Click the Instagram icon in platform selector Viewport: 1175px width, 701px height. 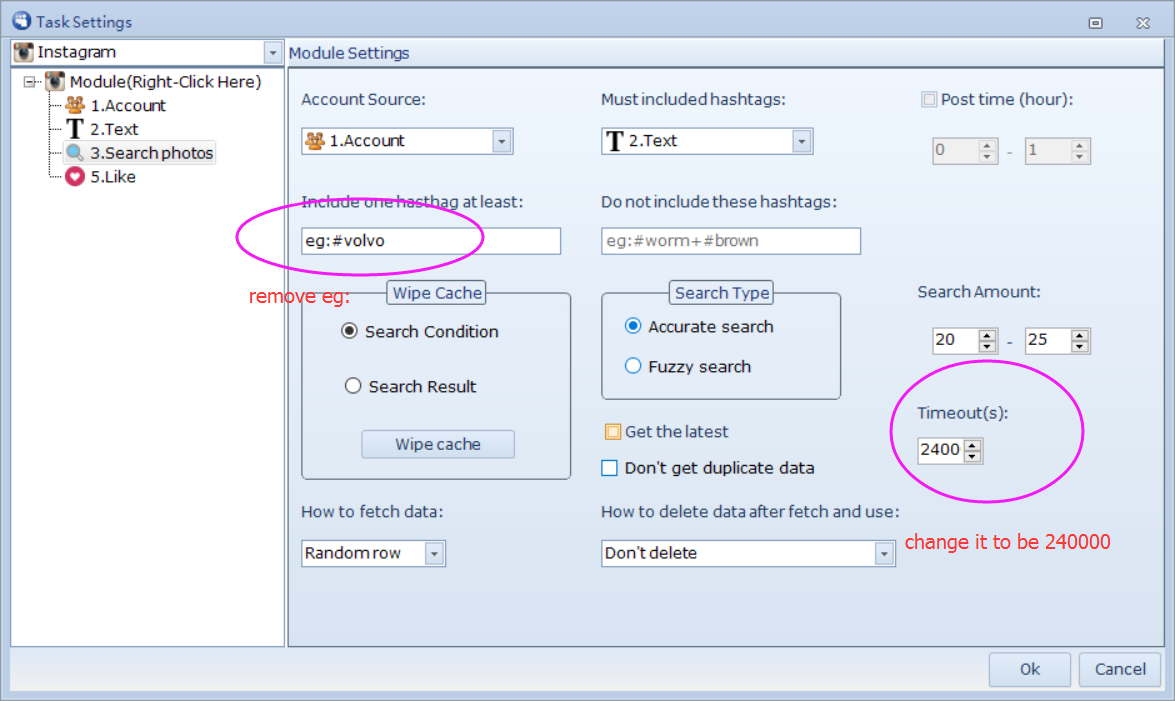click(24, 52)
